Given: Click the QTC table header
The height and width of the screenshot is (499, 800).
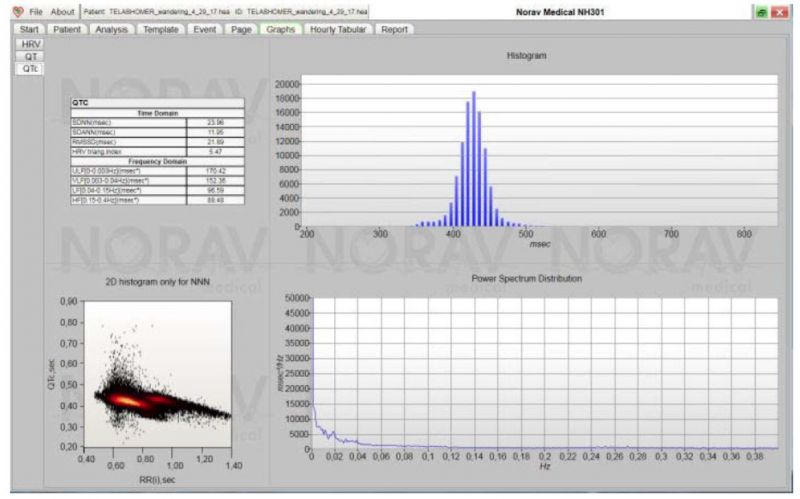Looking at the screenshot, I should click(x=157, y=103).
